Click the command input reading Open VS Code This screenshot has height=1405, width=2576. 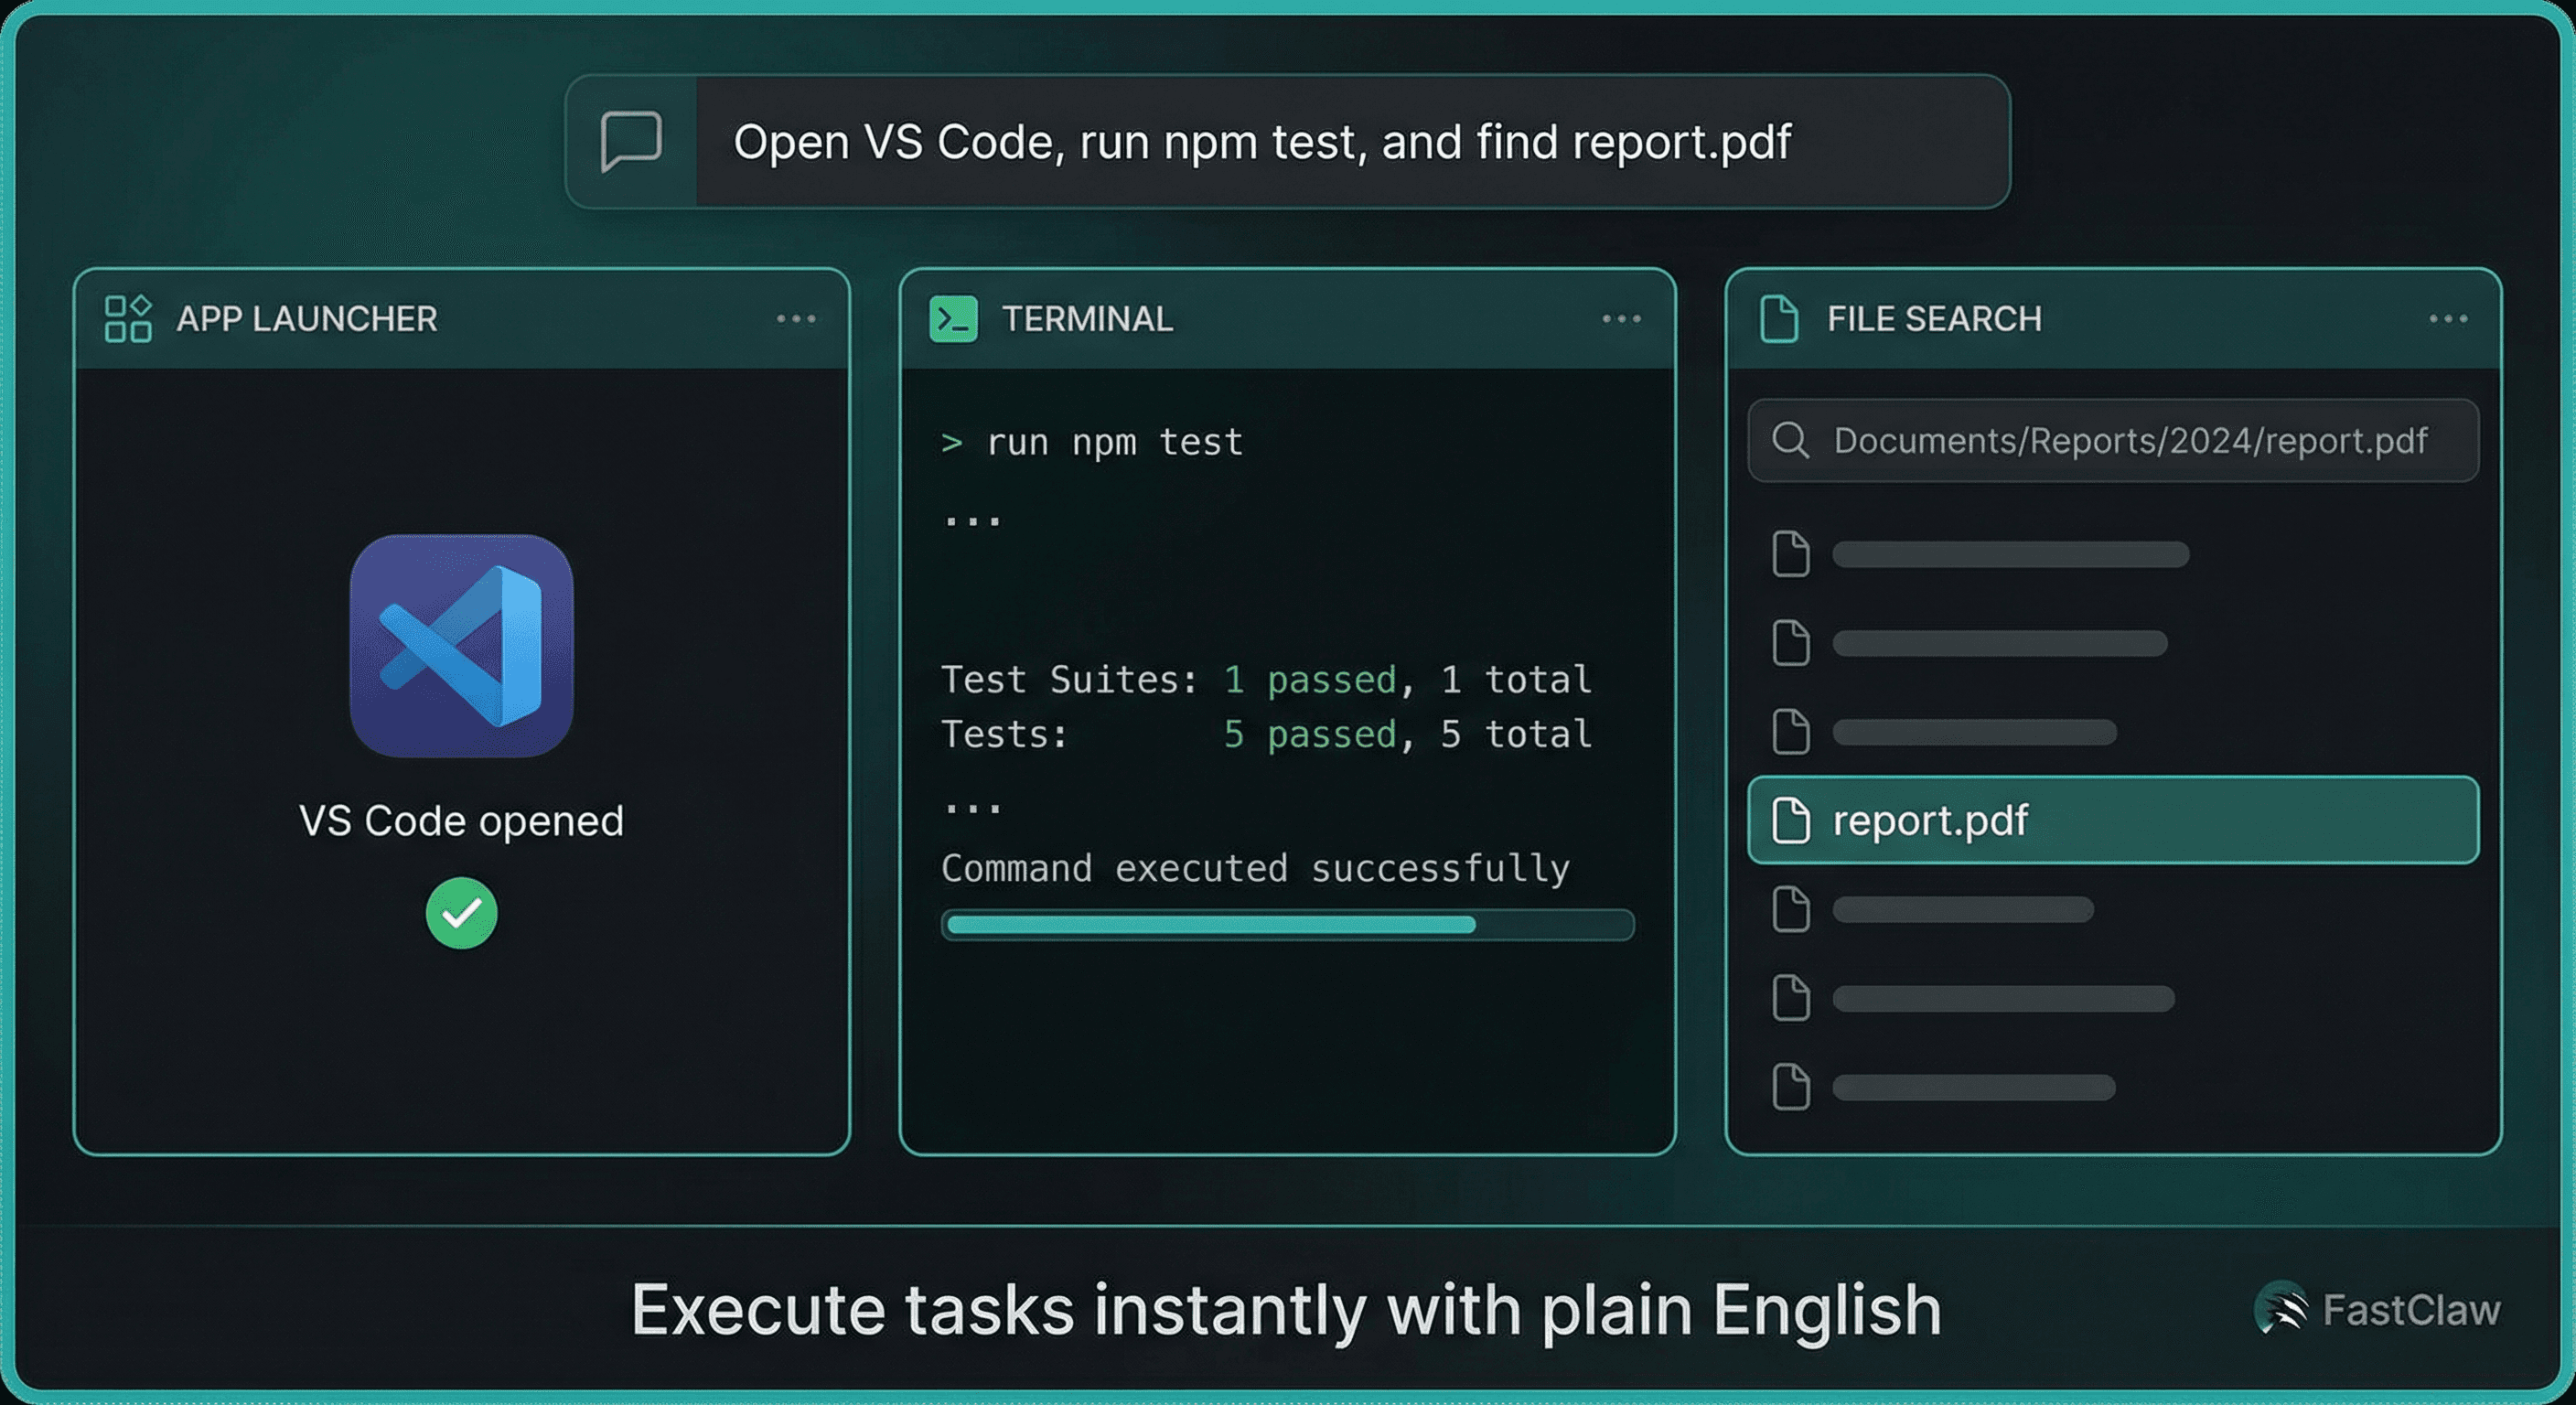point(1260,143)
